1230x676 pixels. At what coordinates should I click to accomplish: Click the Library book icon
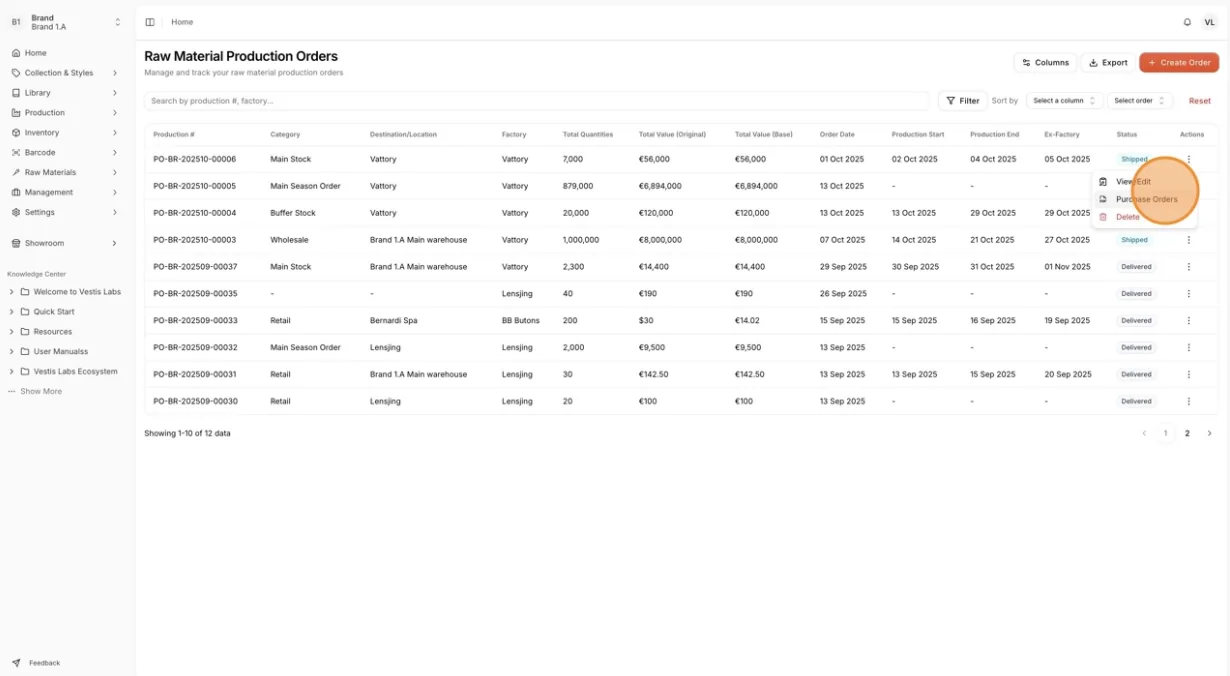click(x=16, y=93)
